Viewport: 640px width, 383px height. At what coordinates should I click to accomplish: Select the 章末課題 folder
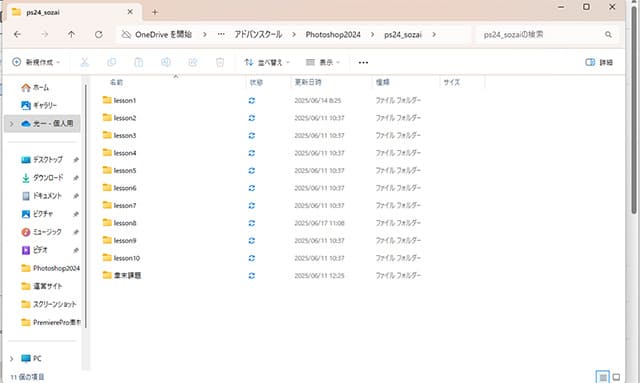(x=122, y=275)
